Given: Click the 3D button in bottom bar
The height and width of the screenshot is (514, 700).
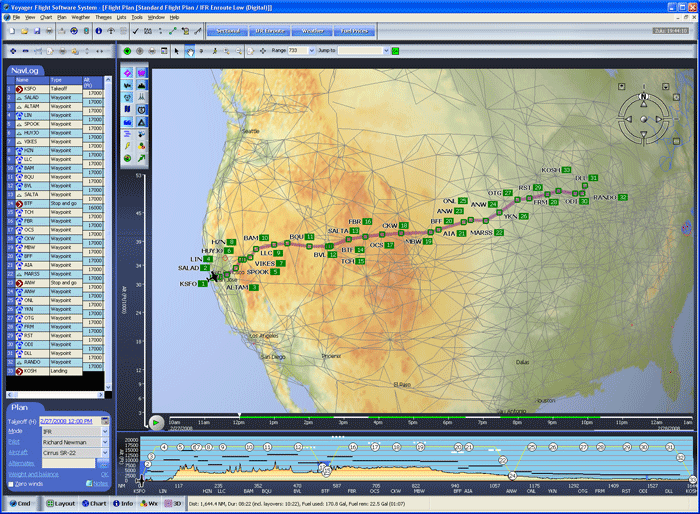Looking at the screenshot, I should (x=173, y=504).
